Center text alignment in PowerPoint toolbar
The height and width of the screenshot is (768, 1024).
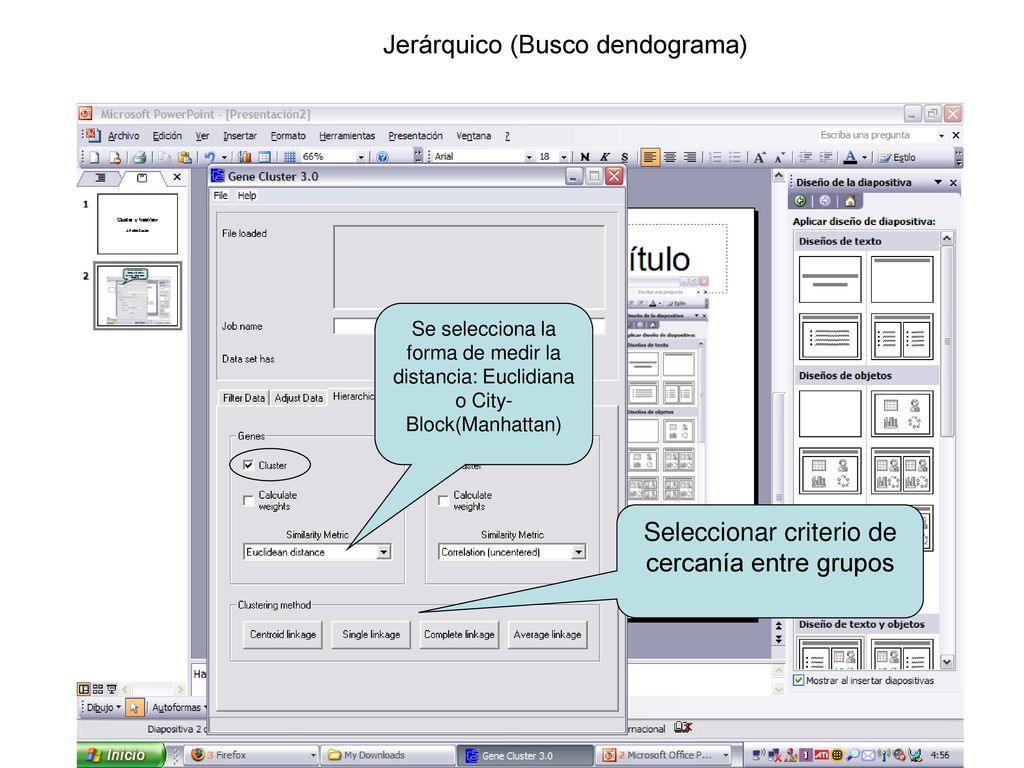coord(669,157)
